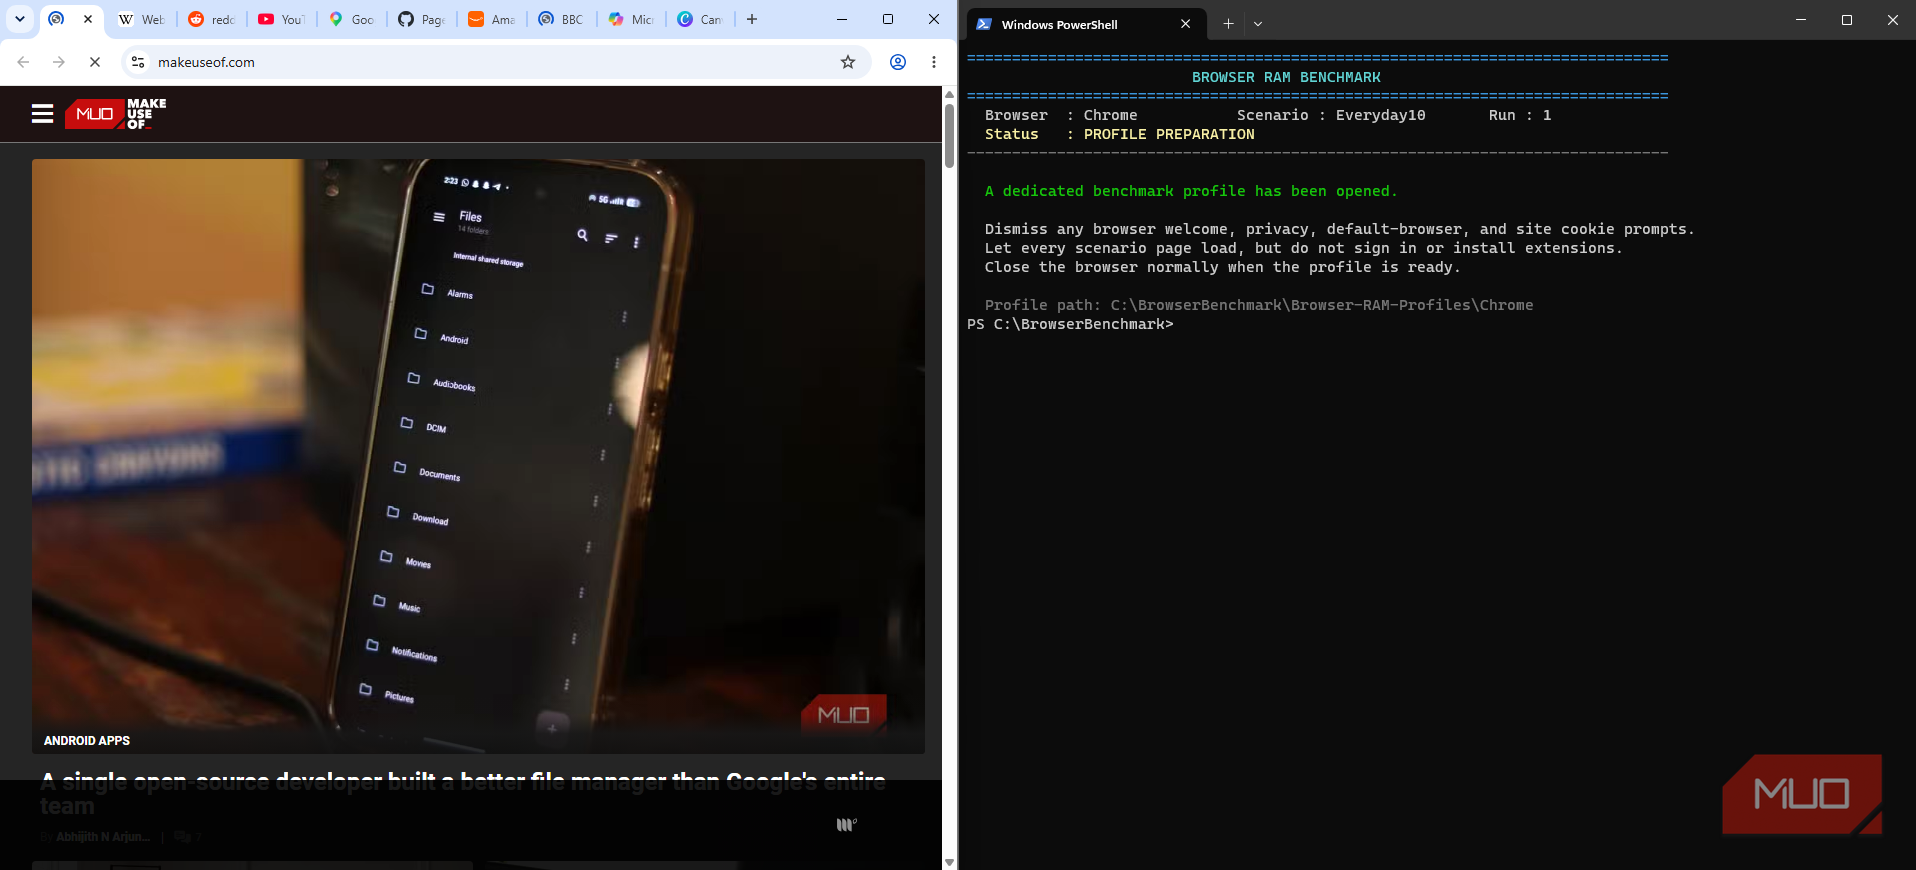Maximize the Chrome window

[888, 19]
